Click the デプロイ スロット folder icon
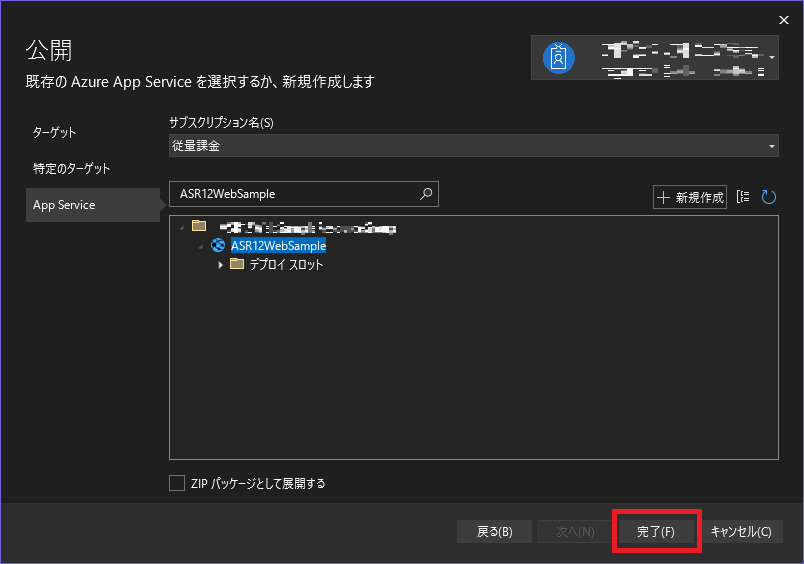This screenshot has width=804, height=564. point(237,264)
